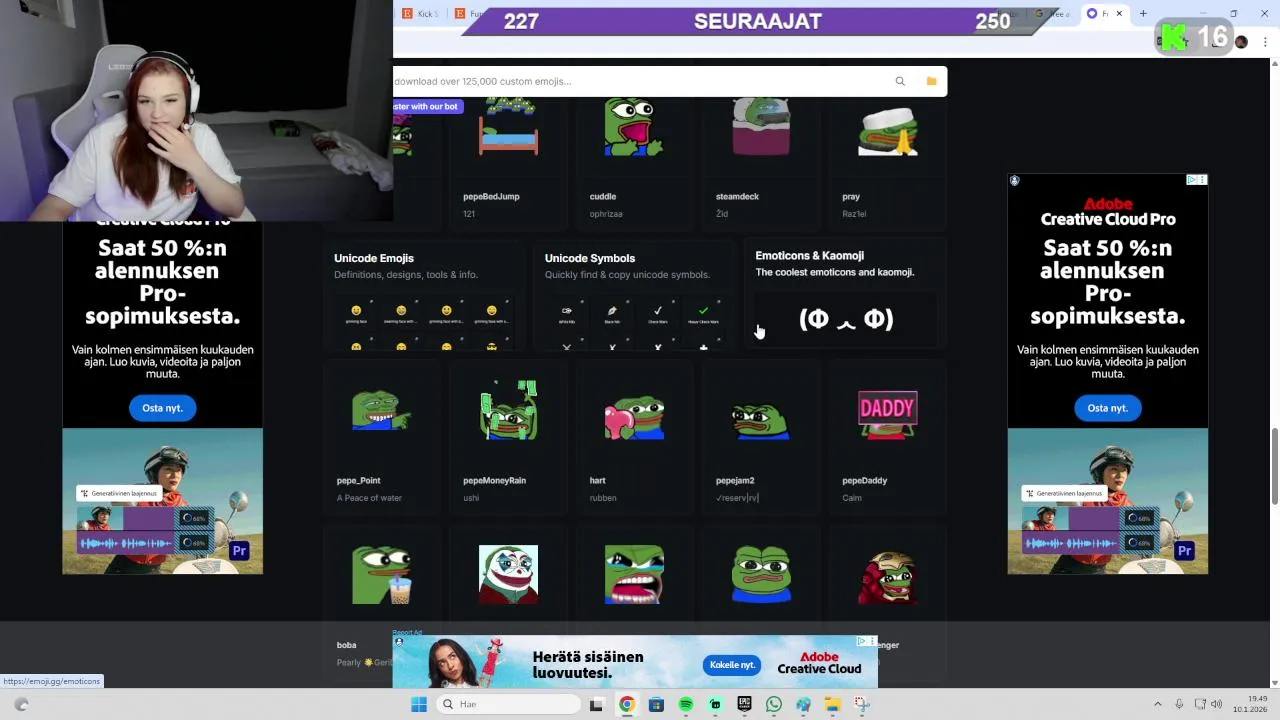Open Task View from the taskbar
Image resolution: width=1280 pixels, height=720 pixels.
[596, 704]
